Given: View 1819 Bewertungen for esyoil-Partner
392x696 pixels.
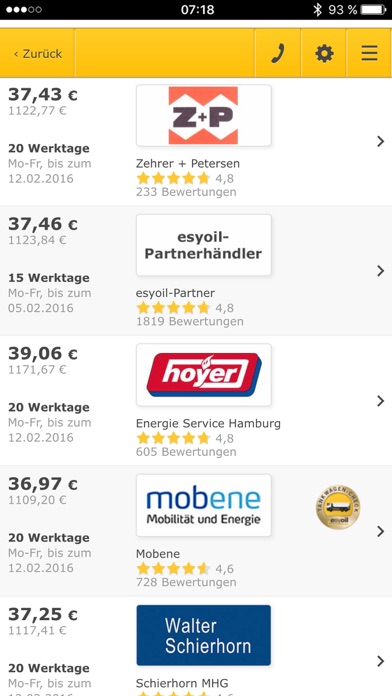Looking at the screenshot, I should [190, 321].
